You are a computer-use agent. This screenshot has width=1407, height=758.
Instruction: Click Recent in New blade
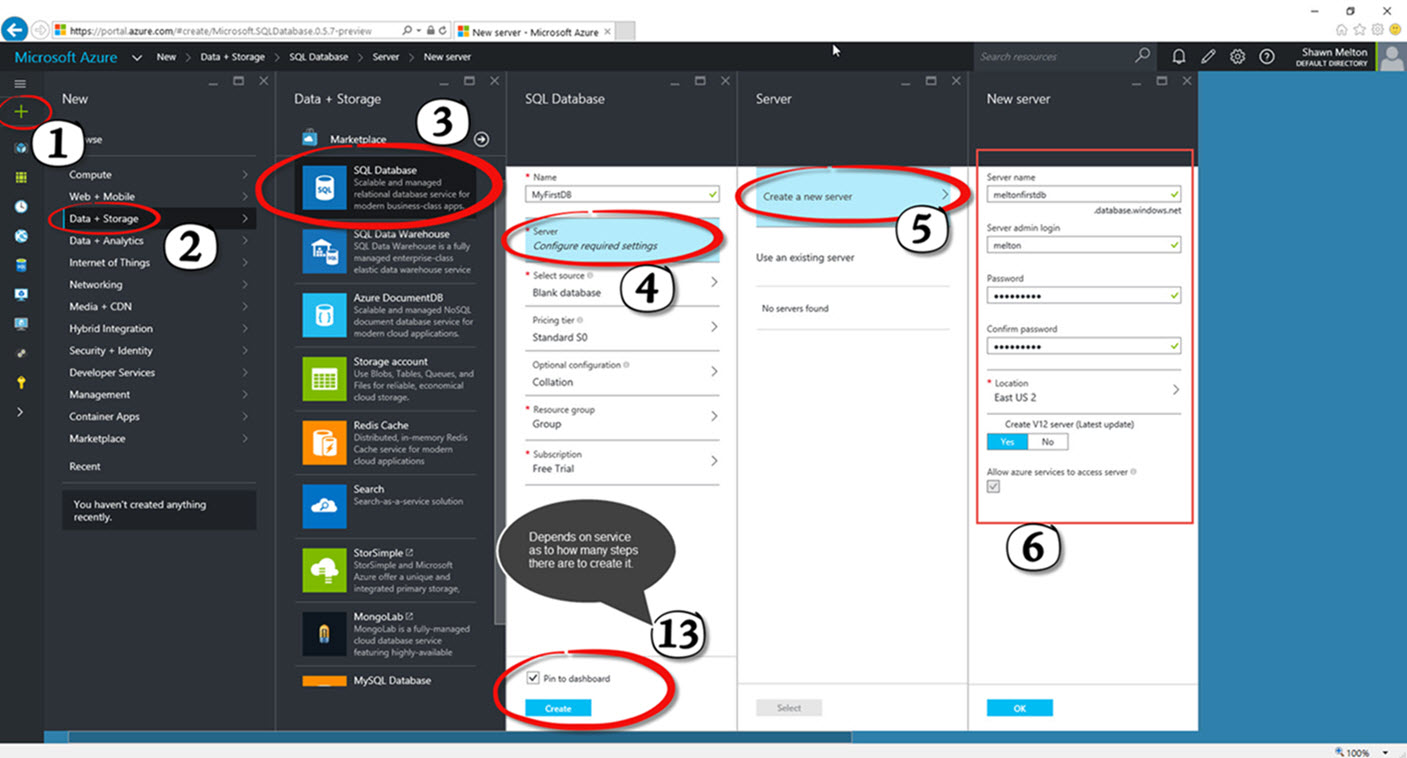pyautogui.click(x=85, y=467)
